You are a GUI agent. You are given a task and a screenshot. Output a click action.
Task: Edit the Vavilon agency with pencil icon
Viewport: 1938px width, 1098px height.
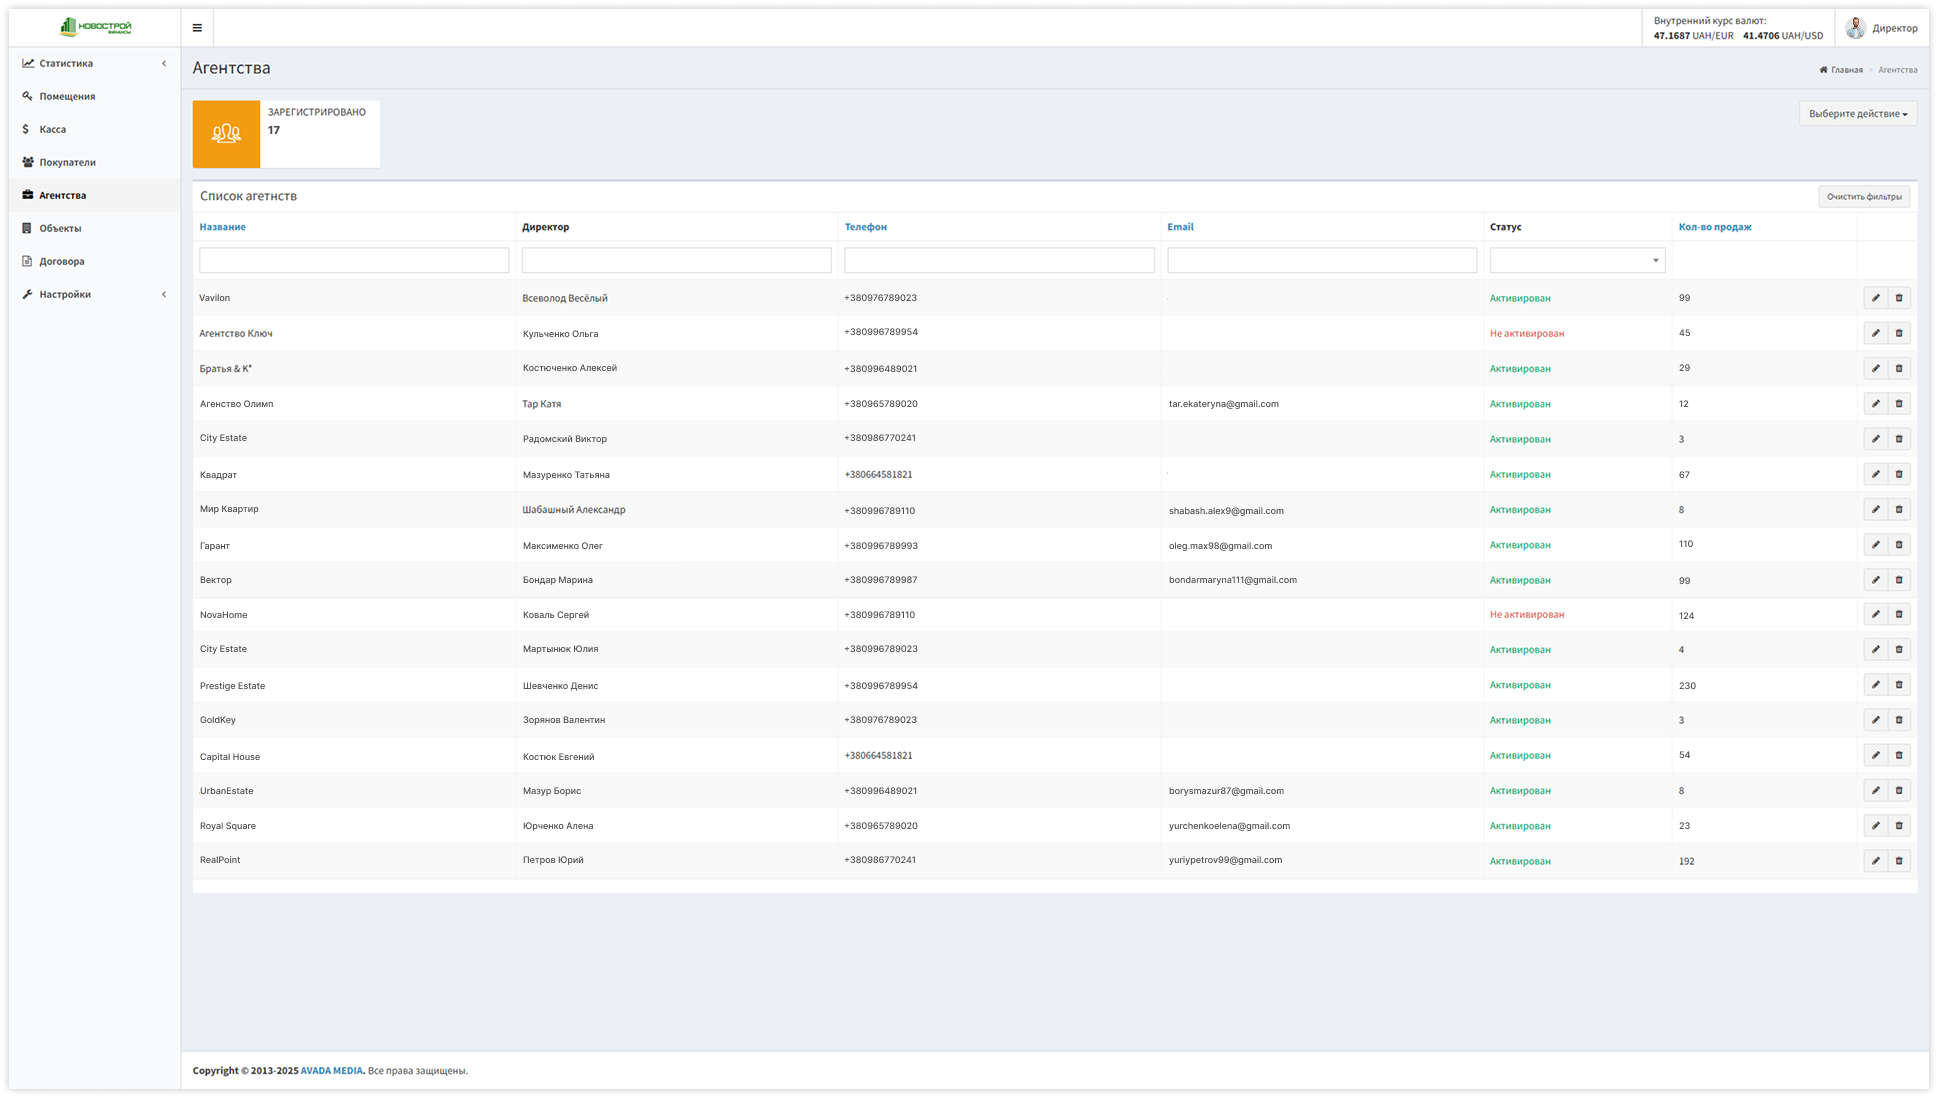click(1875, 297)
